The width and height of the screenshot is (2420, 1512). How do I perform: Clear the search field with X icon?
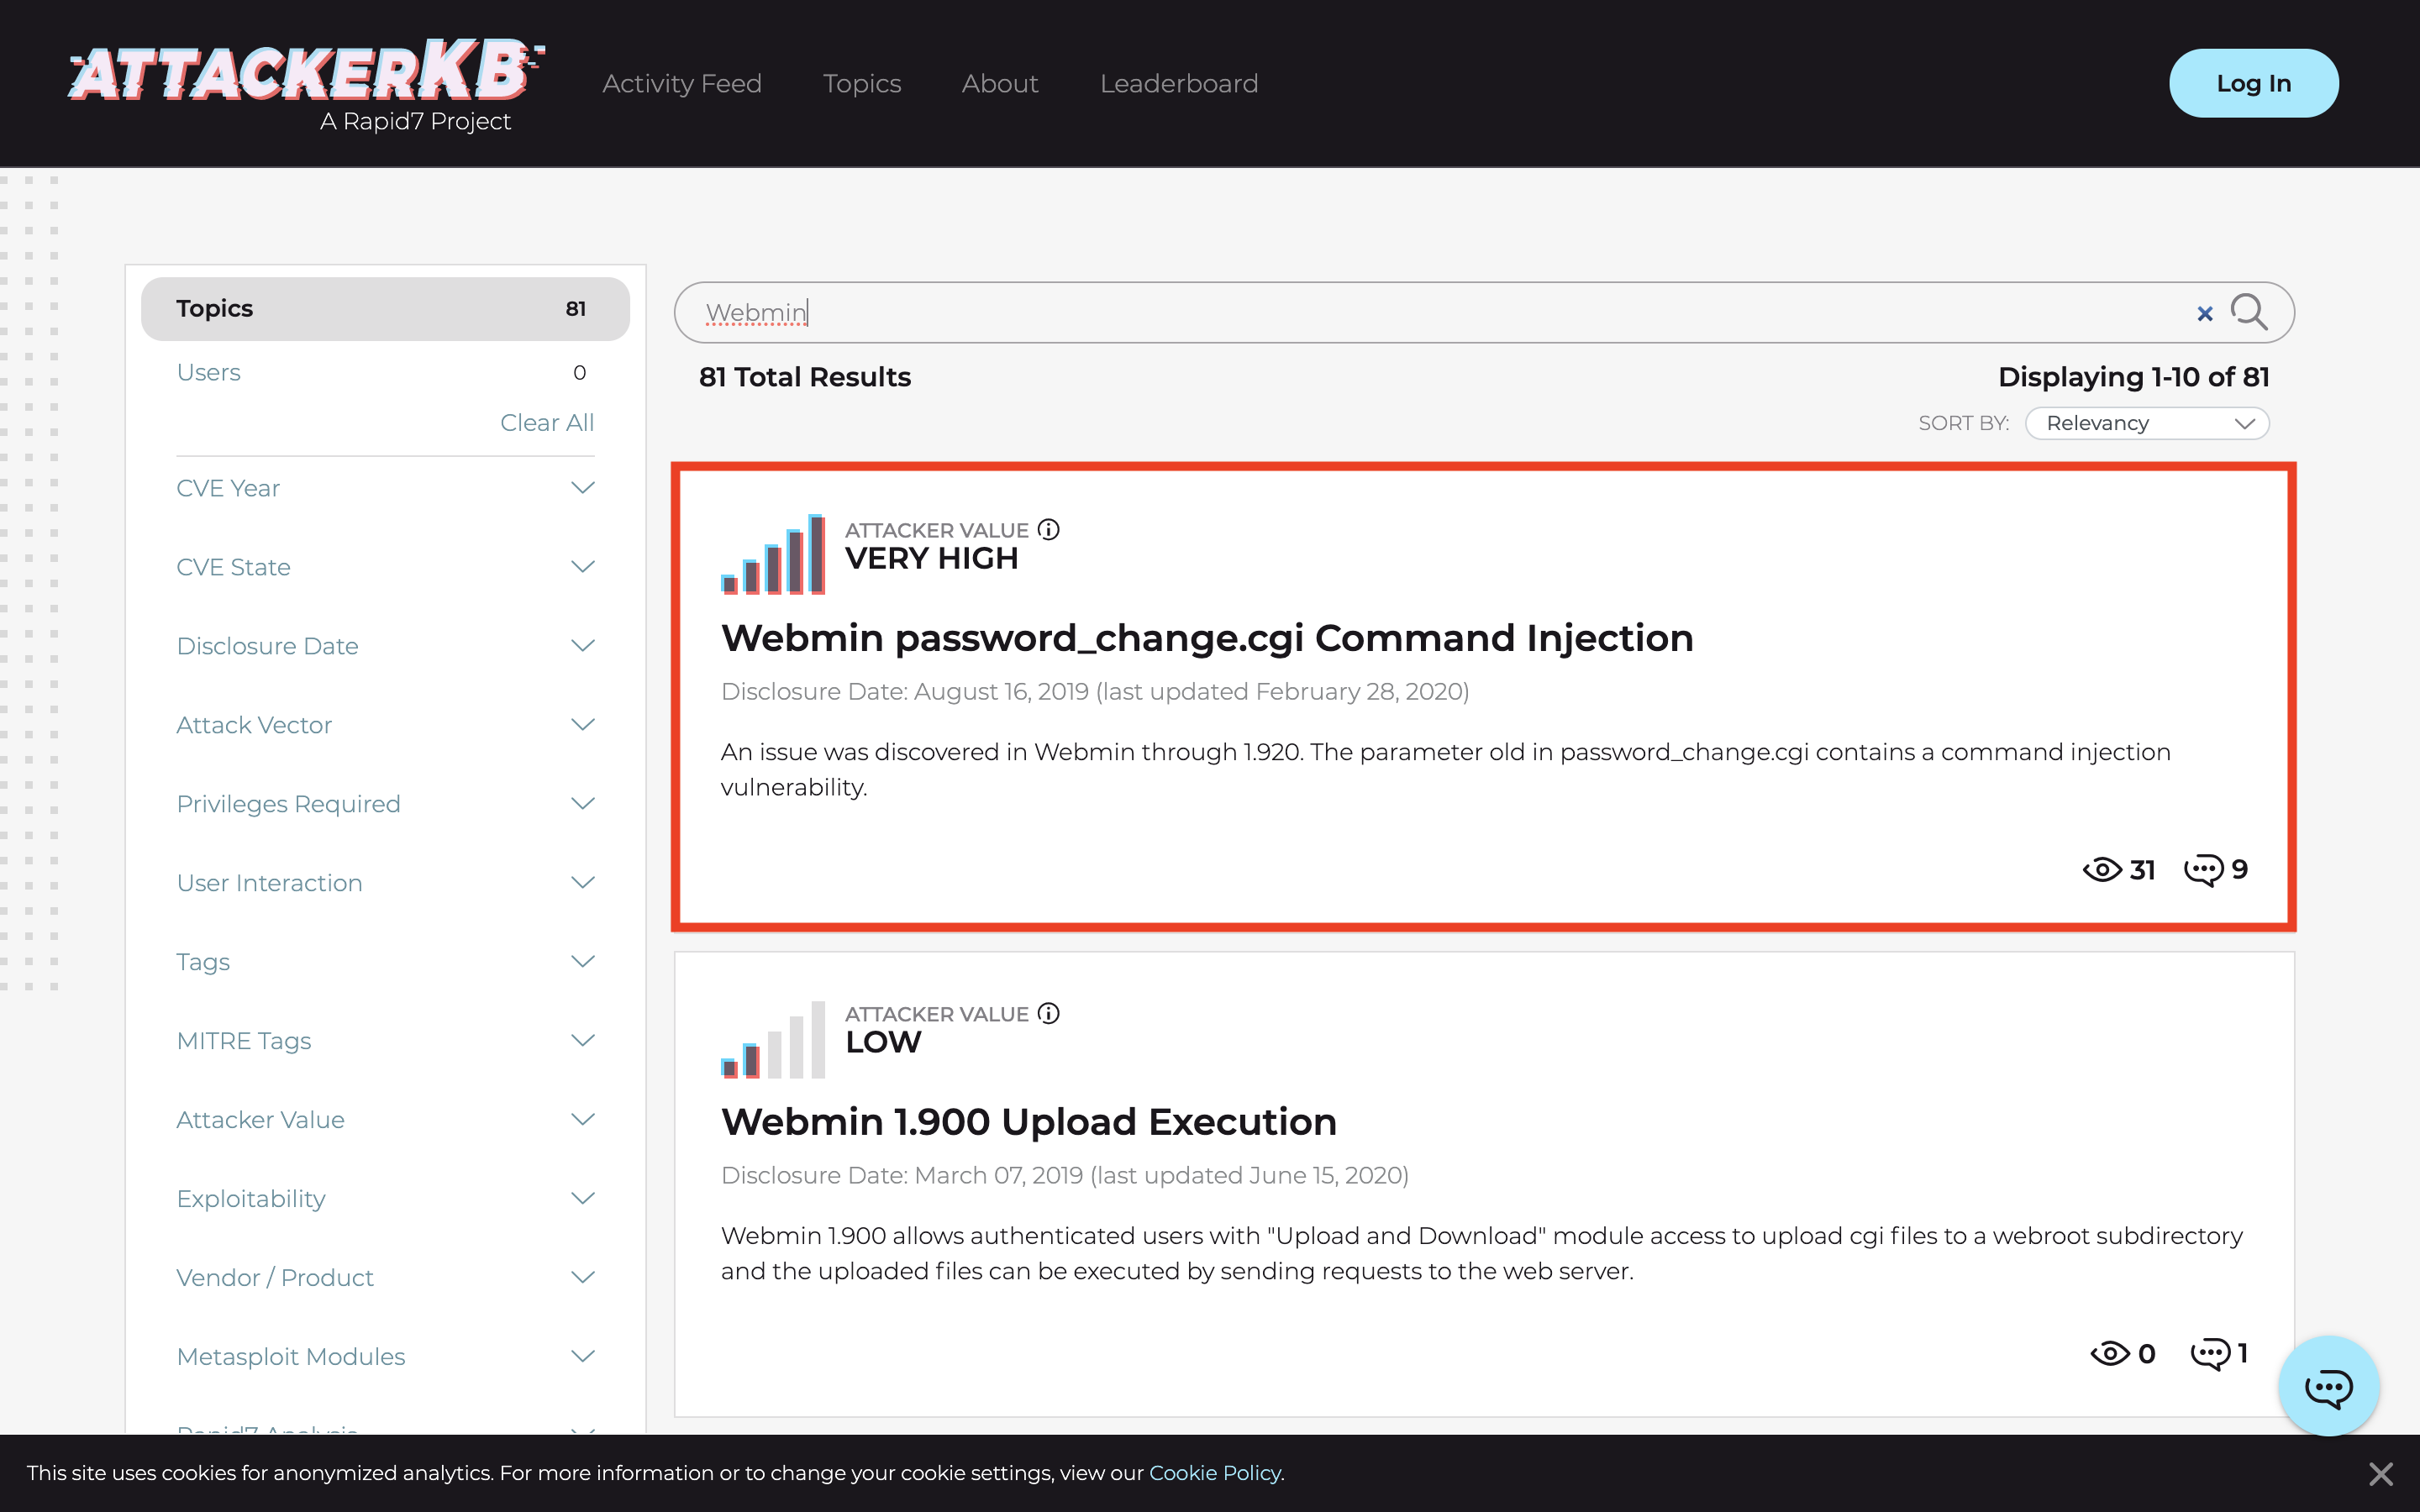point(2204,314)
